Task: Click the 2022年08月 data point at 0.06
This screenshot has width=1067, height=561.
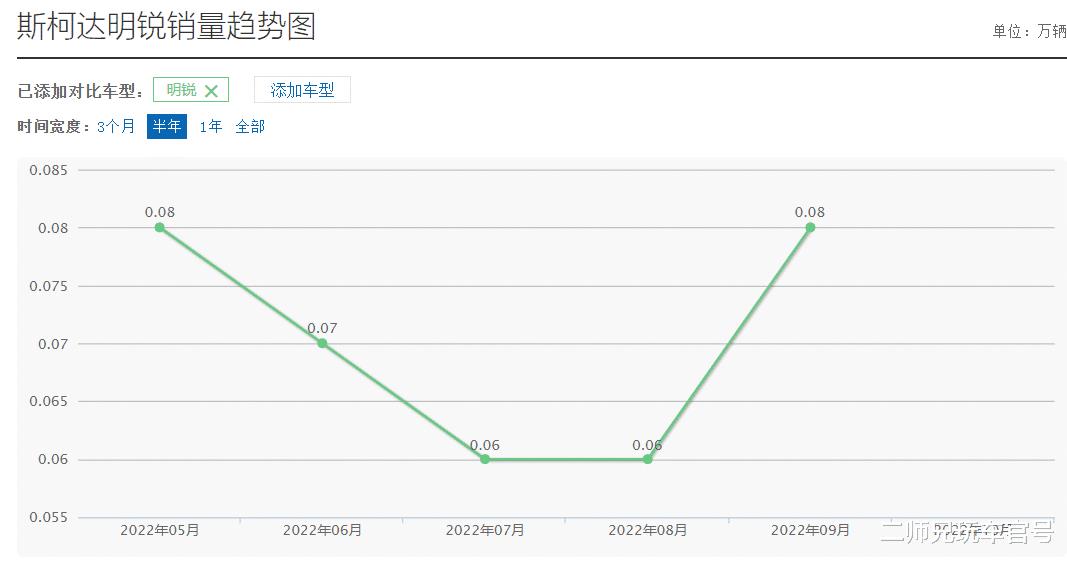Action: coord(648,460)
